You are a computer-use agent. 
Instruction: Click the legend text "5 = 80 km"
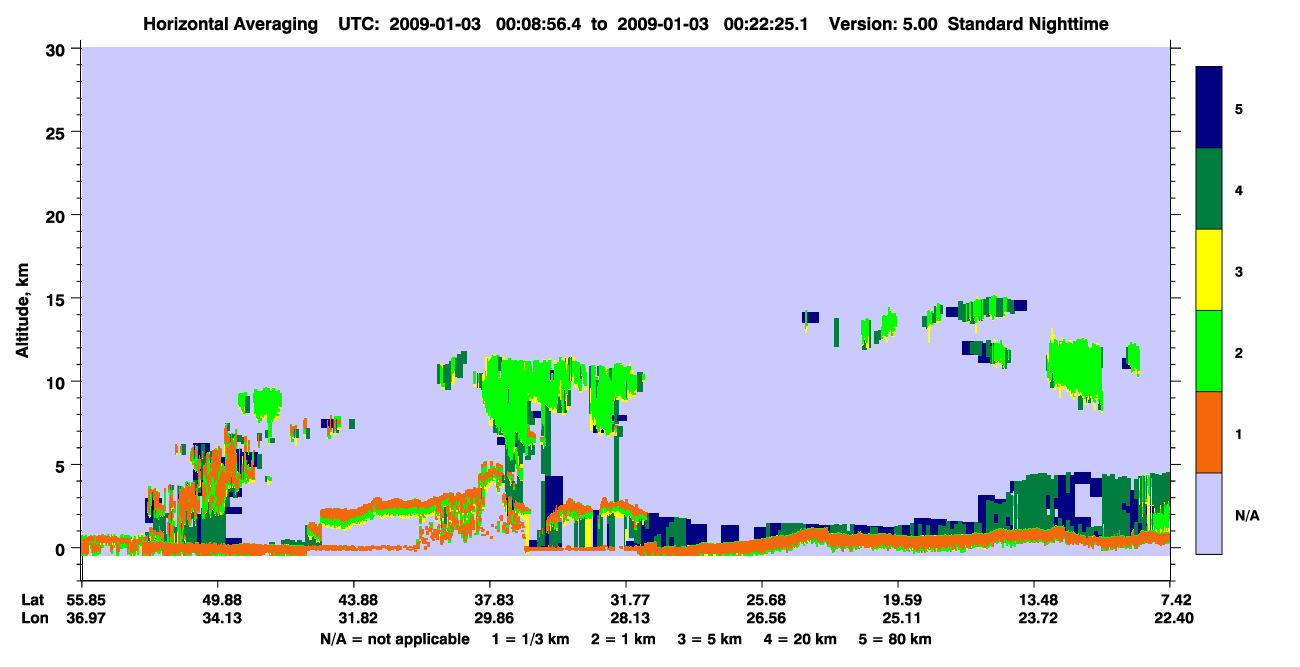(x=896, y=639)
